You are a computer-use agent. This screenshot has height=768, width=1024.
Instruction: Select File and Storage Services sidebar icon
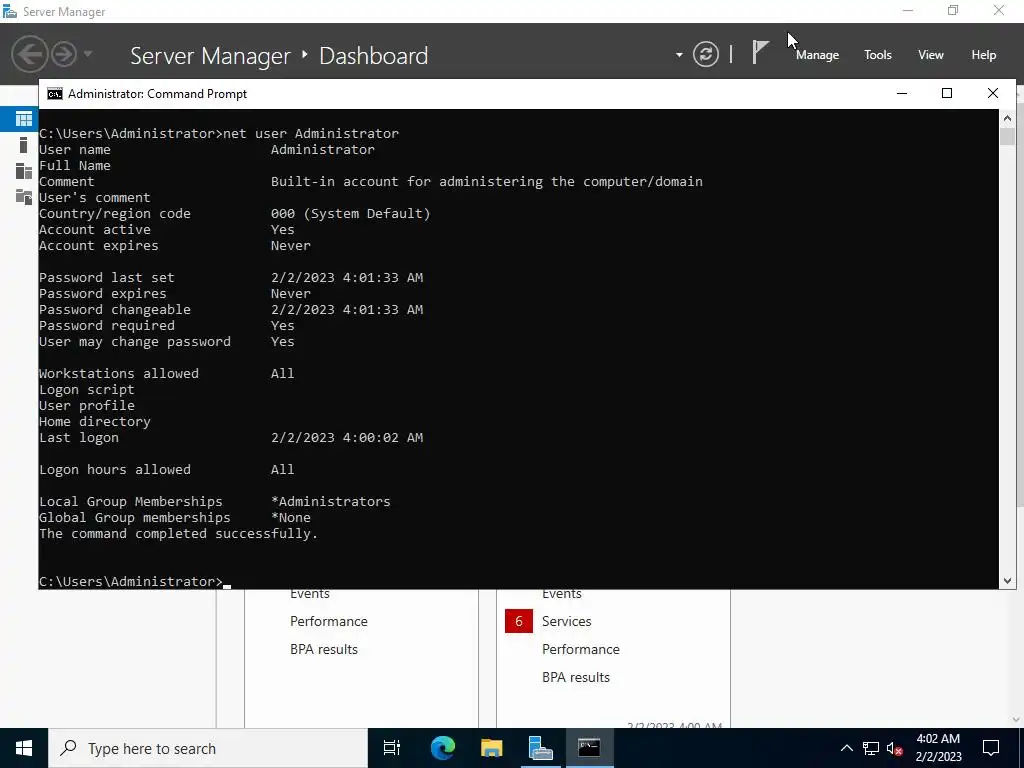(x=24, y=197)
